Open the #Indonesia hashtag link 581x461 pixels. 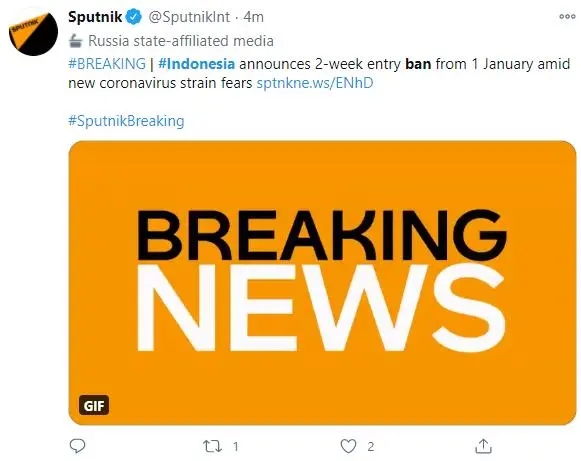tap(196, 64)
